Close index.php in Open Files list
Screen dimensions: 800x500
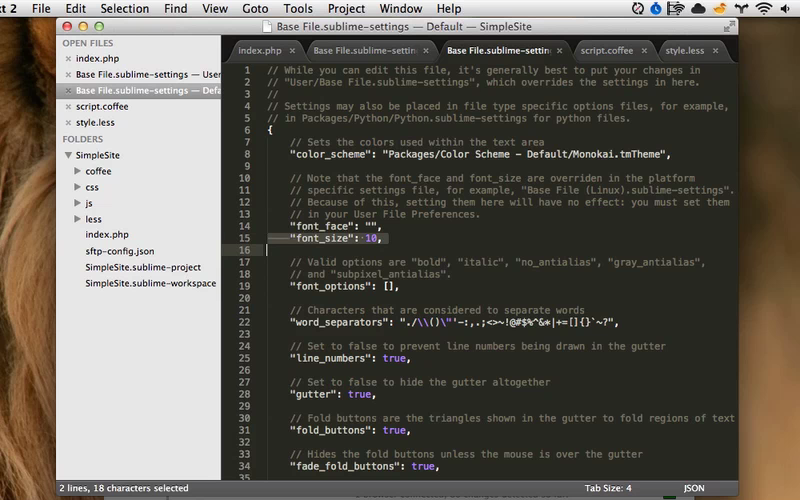68,59
